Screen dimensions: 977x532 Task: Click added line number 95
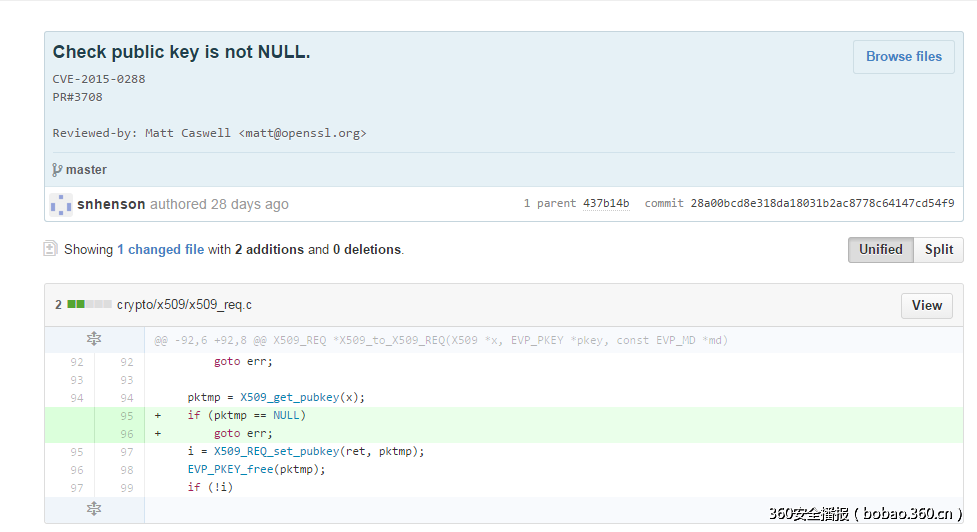coord(126,415)
